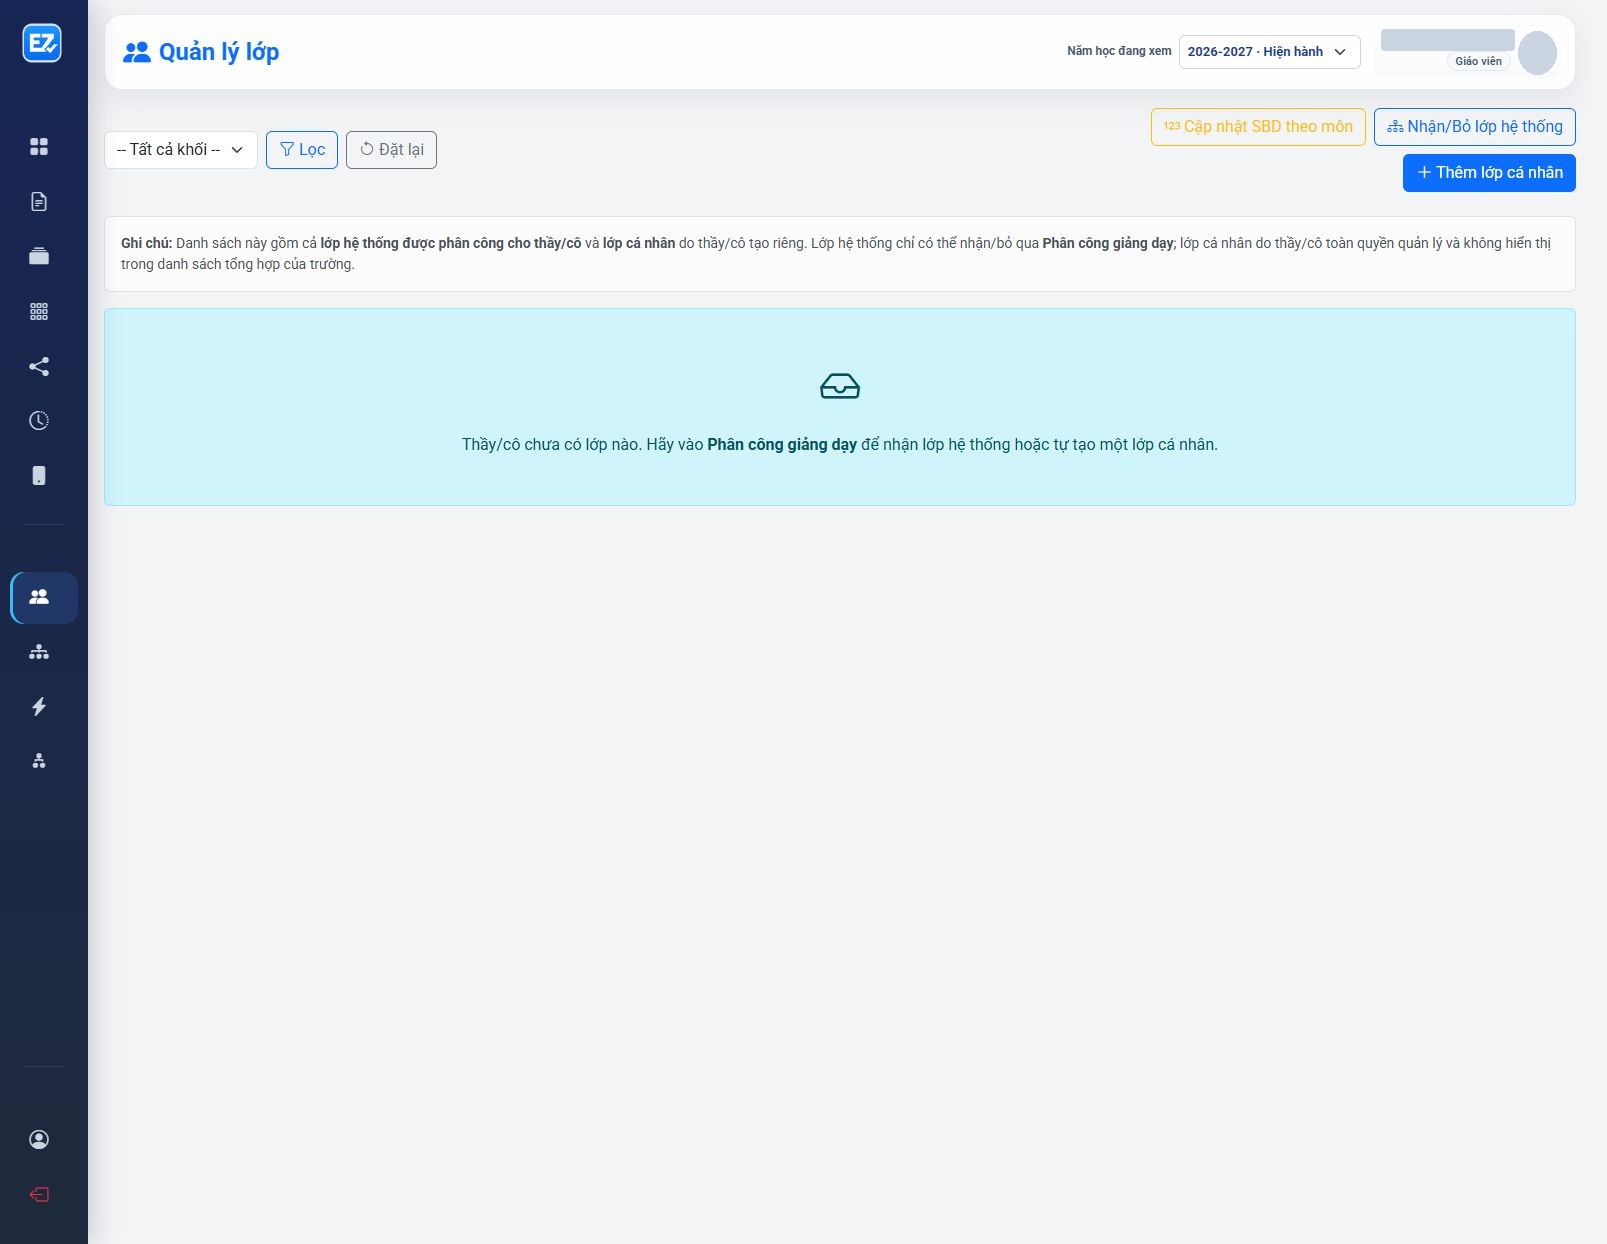The image size is (1607, 1244).
Task: Open the lightning bolt icon in sidebar
Action: pyautogui.click(x=39, y=707)
